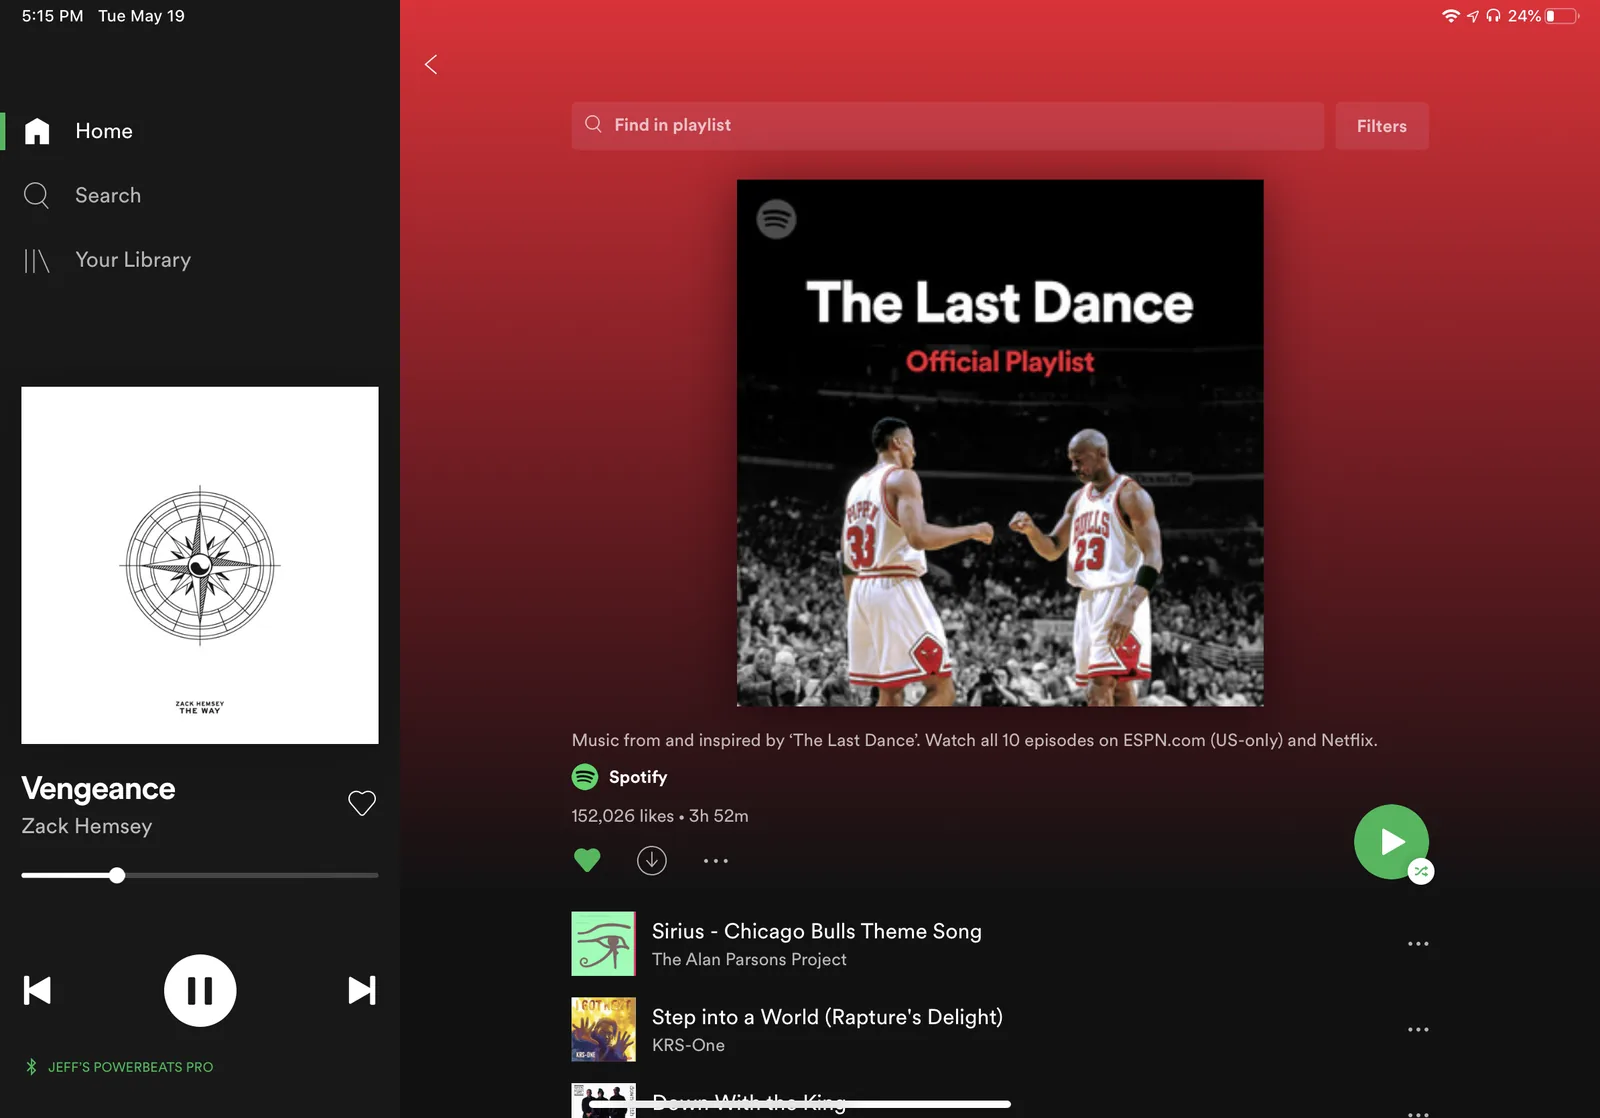Open the Spotify creator profile link
Screen dimensions: 1600x1118
[637, 777]
